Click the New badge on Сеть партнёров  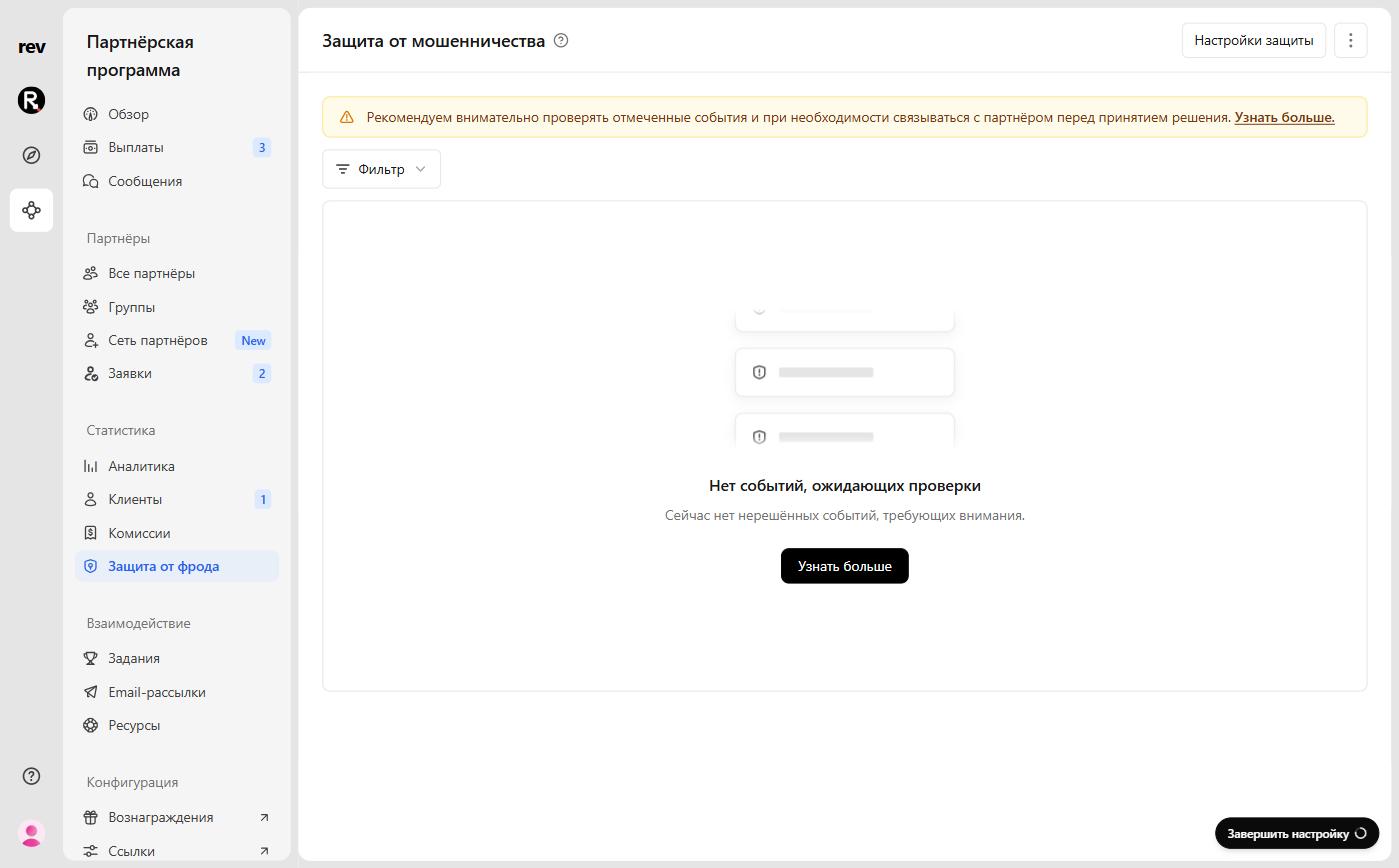[253, 340]
